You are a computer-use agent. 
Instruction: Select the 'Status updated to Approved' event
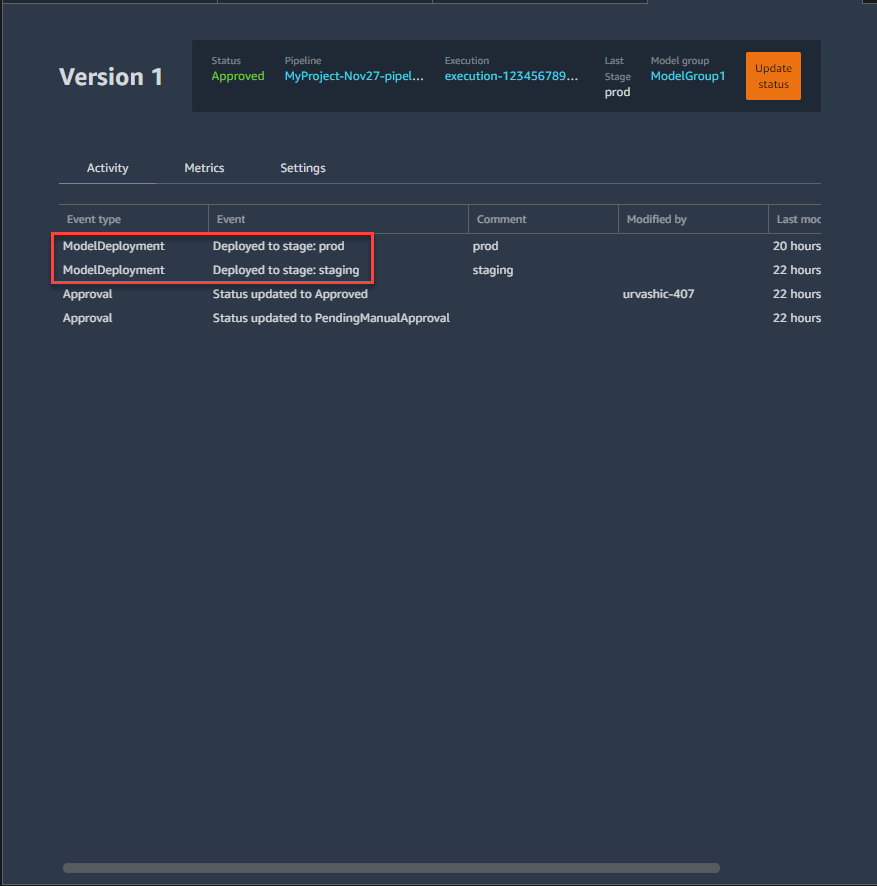point(290,294)
